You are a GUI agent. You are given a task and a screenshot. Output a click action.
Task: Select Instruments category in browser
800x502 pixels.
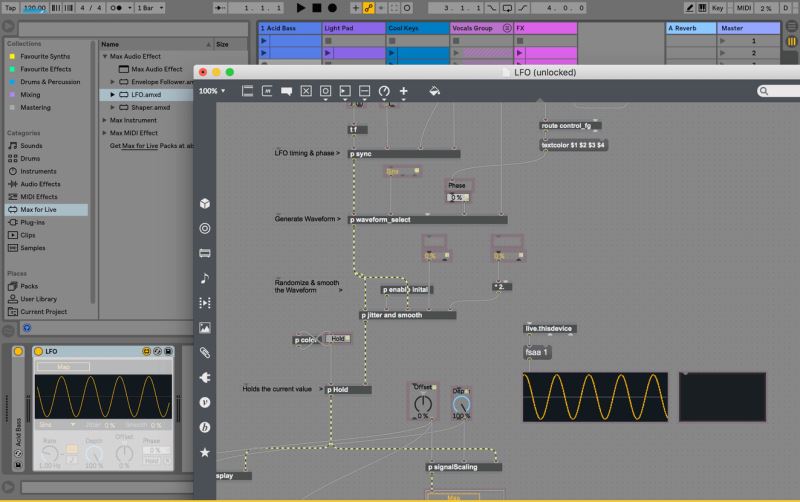click(38, 171)
